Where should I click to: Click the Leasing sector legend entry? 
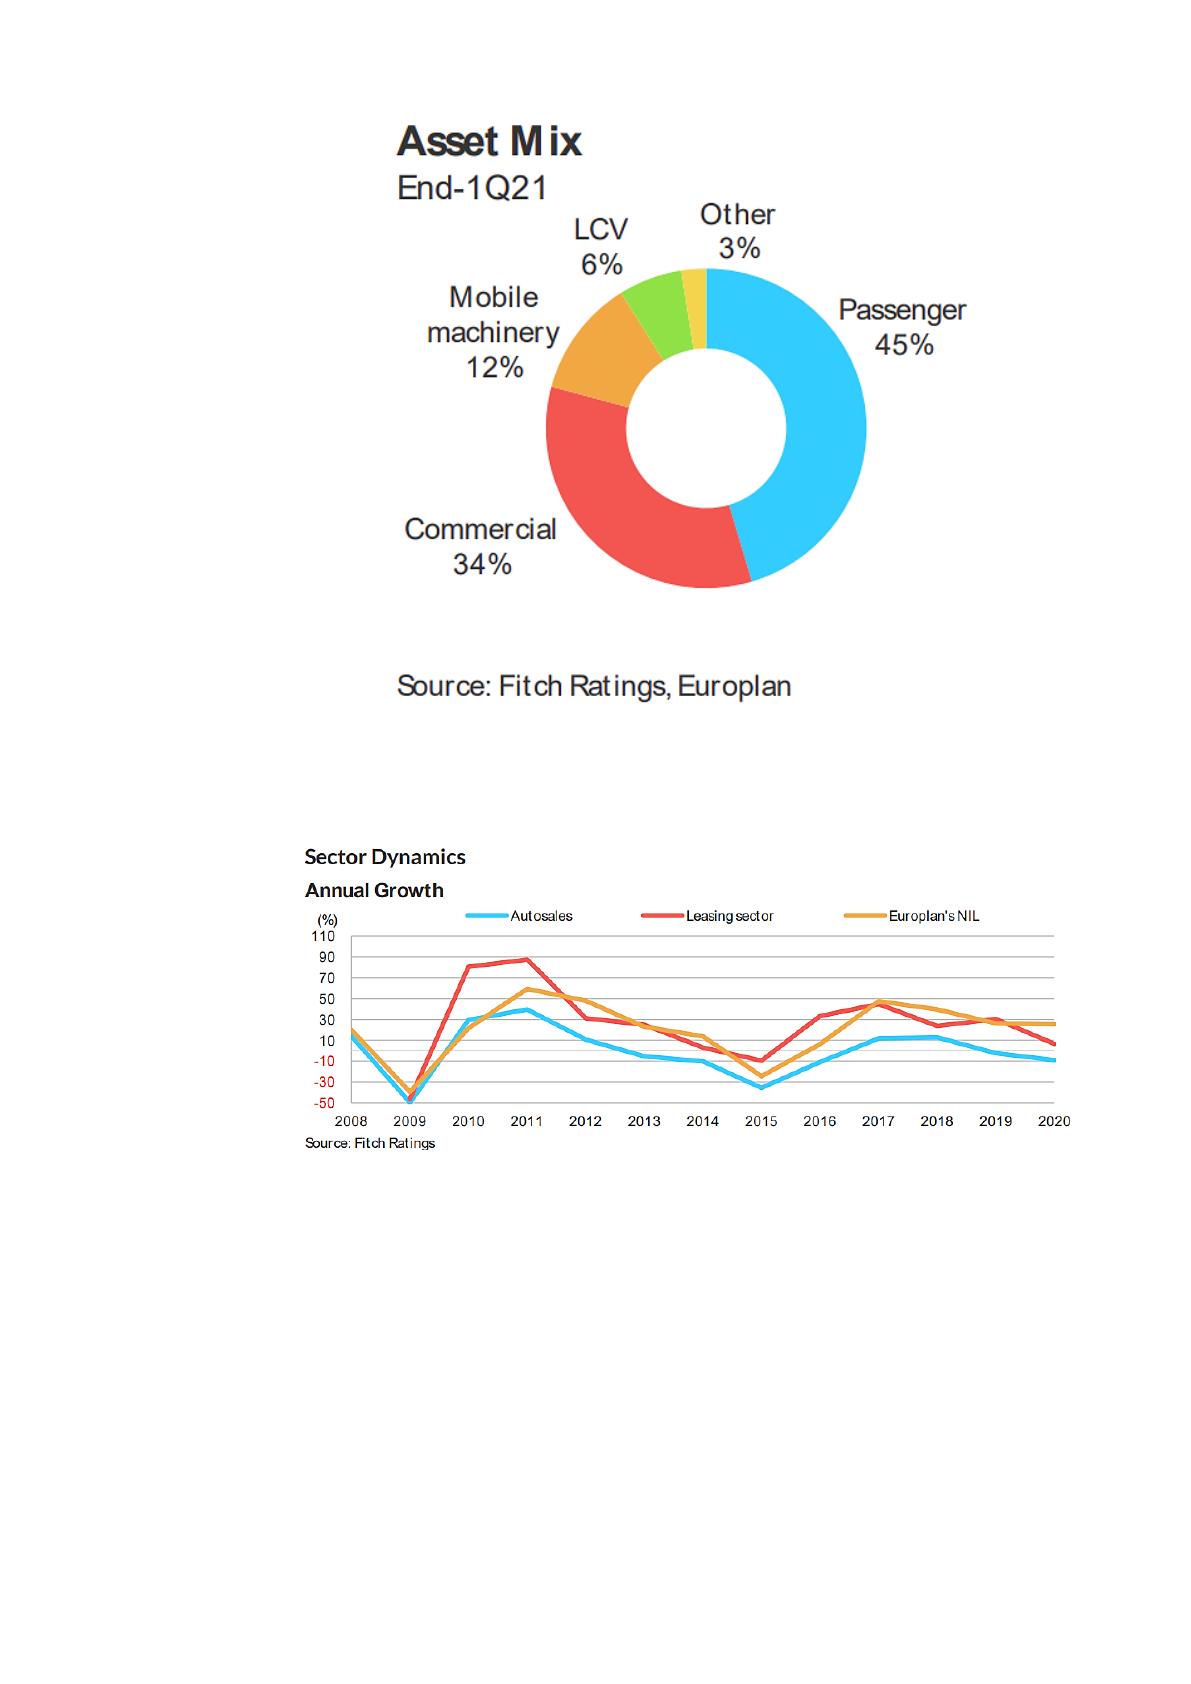(x=707, y=915)
